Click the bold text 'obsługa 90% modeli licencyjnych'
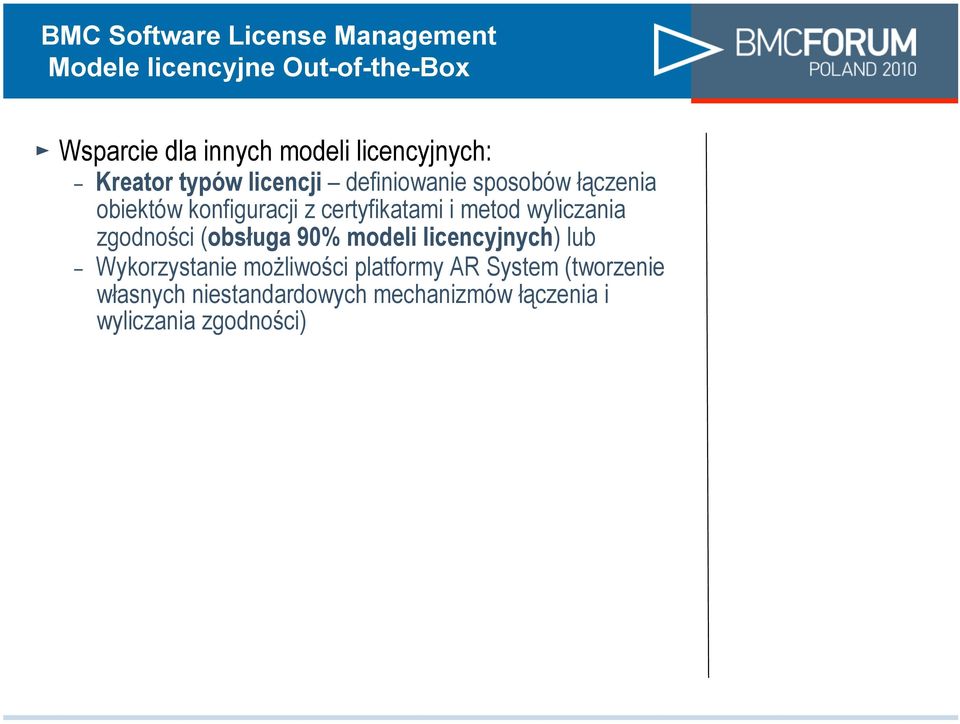This screenshot has width=960, height=724. pos(380,237)
